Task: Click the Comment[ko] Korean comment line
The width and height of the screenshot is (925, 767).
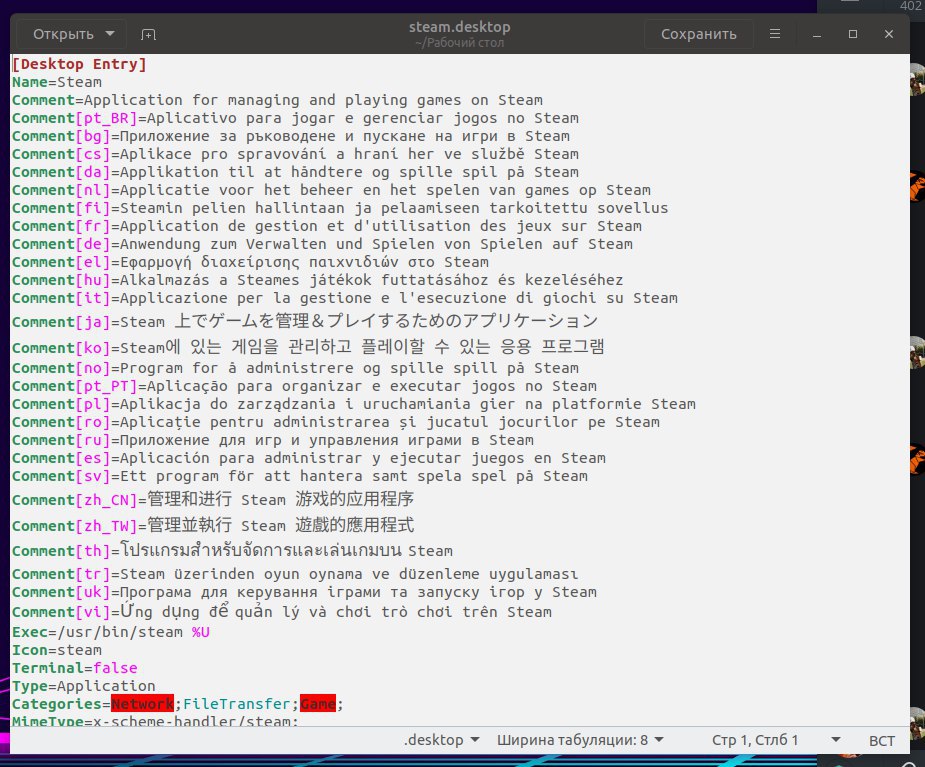Action: click(x=308, y=347)
